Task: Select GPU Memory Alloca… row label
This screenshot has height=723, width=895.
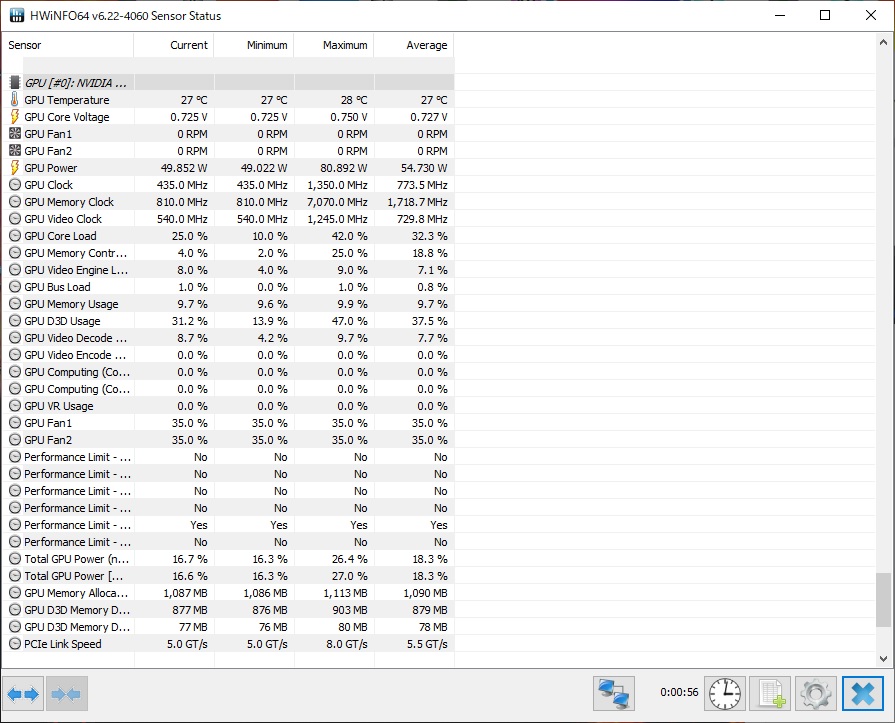Action: coord(76,593)
